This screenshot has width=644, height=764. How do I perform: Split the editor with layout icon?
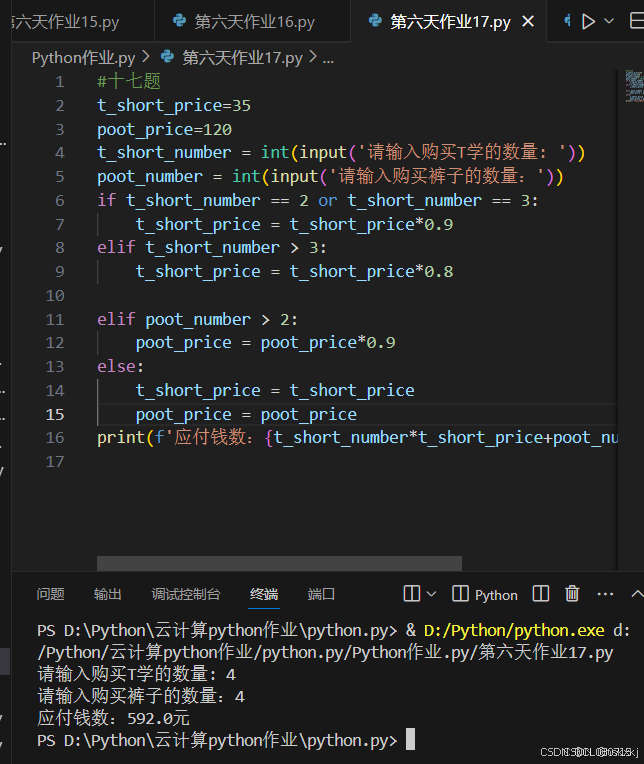pos(637,21)
